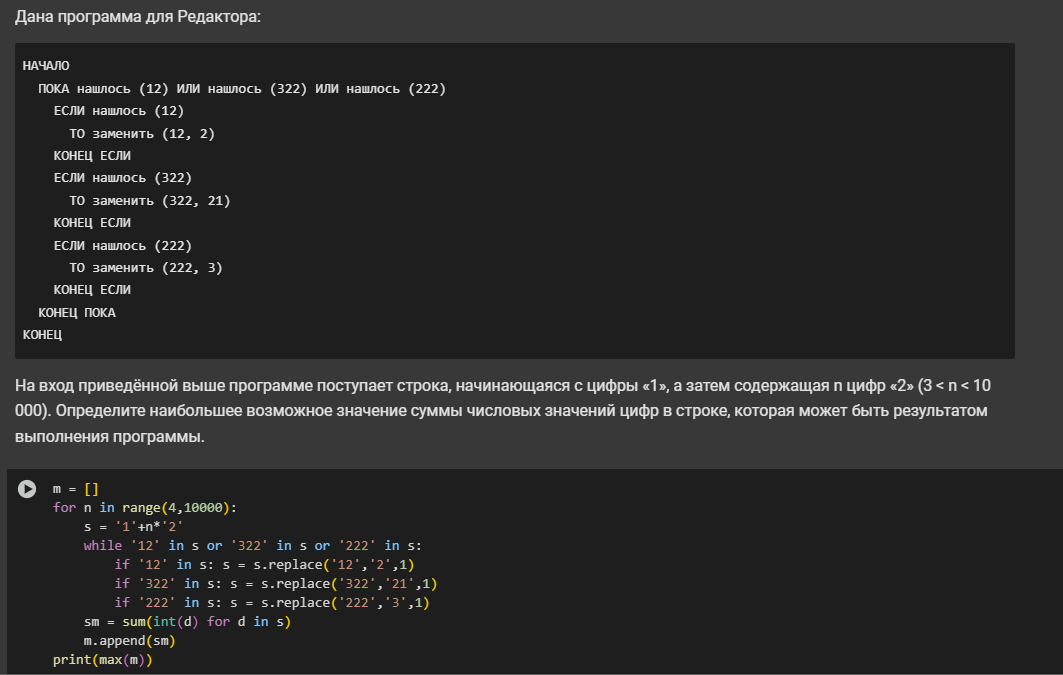Click the 'НАЧАЛО' line in the pseudocode
1063x675 pixels.
46,66
